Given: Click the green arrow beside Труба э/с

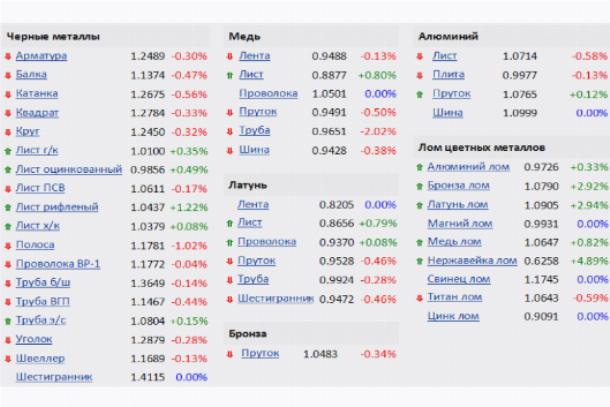Looking at the screenshot, I should point(8,320).
